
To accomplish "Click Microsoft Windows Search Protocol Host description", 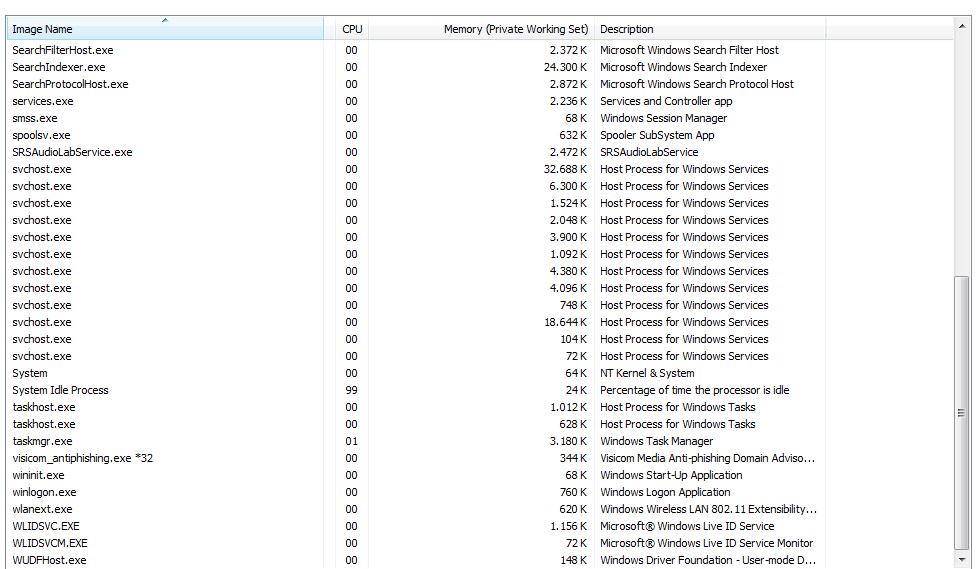I will [697, 84].
